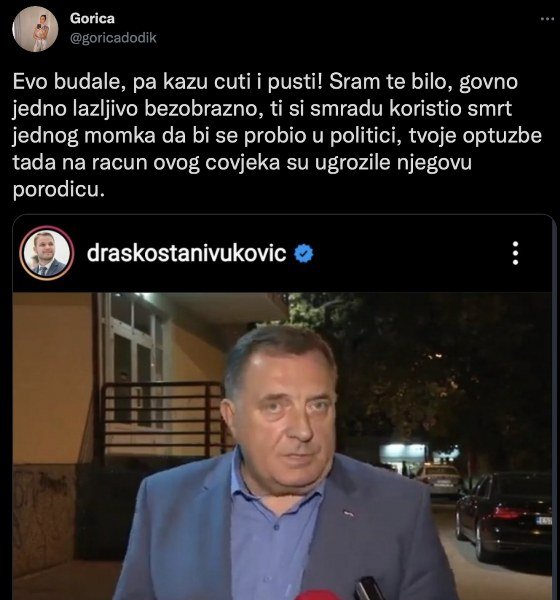Click the white car behind the black sedan
This screenshot has width=560, height=600.
tap(439, 480)
